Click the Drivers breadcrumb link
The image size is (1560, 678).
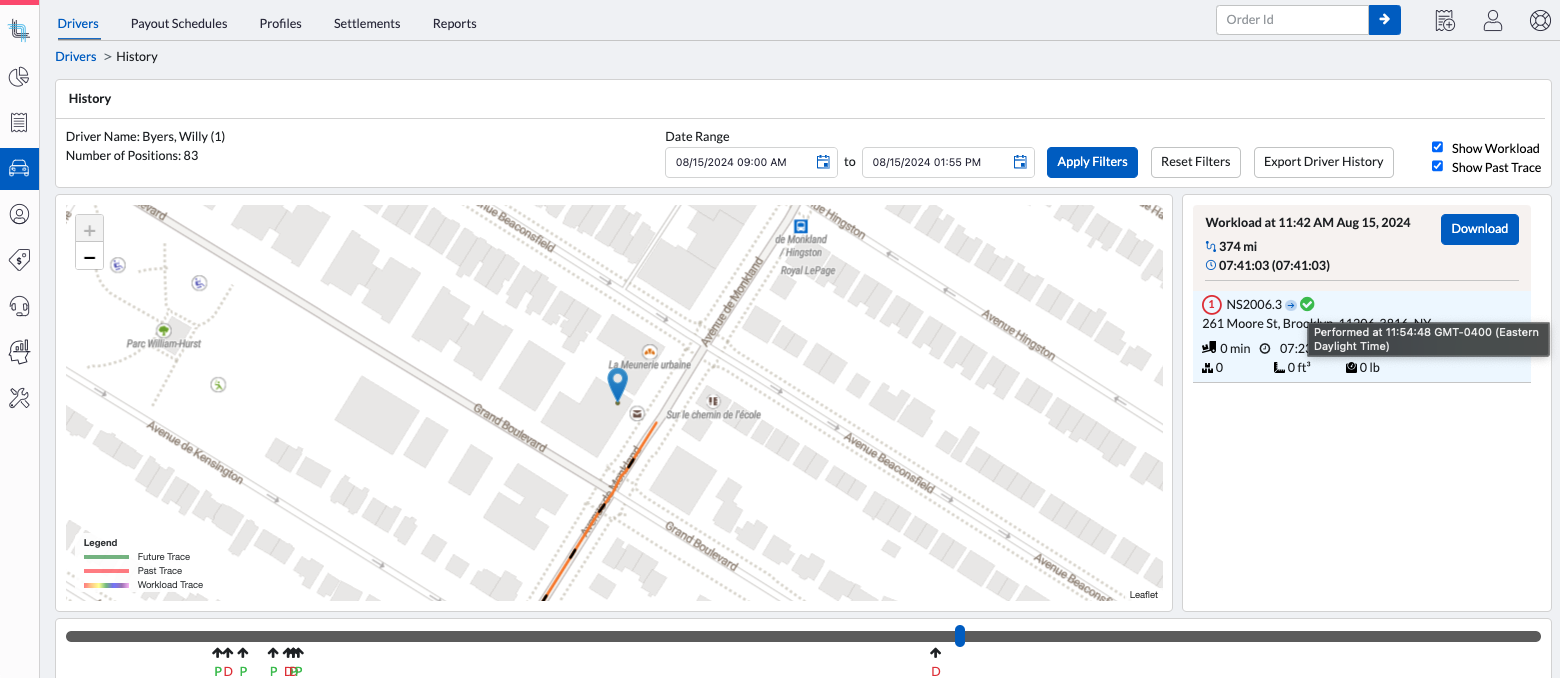click(76, 57)
